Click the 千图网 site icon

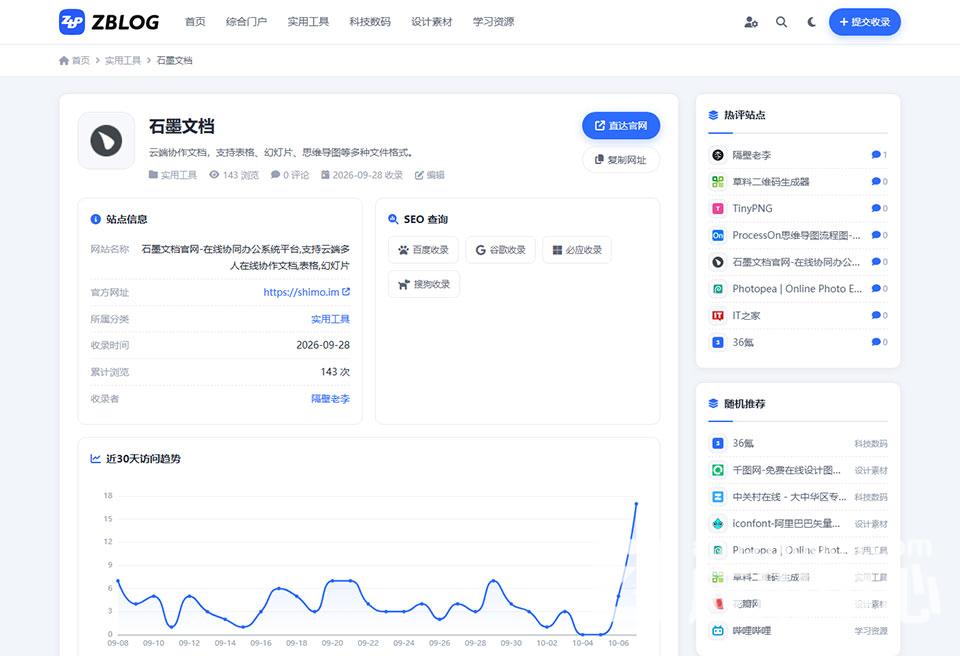718,470
